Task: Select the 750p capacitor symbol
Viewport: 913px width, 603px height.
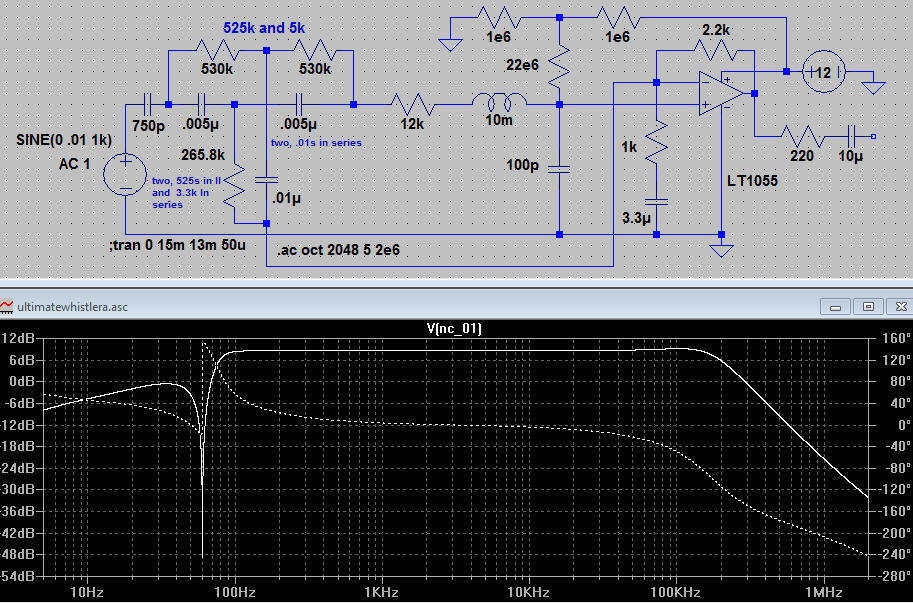Action: (x=147, y=105)
